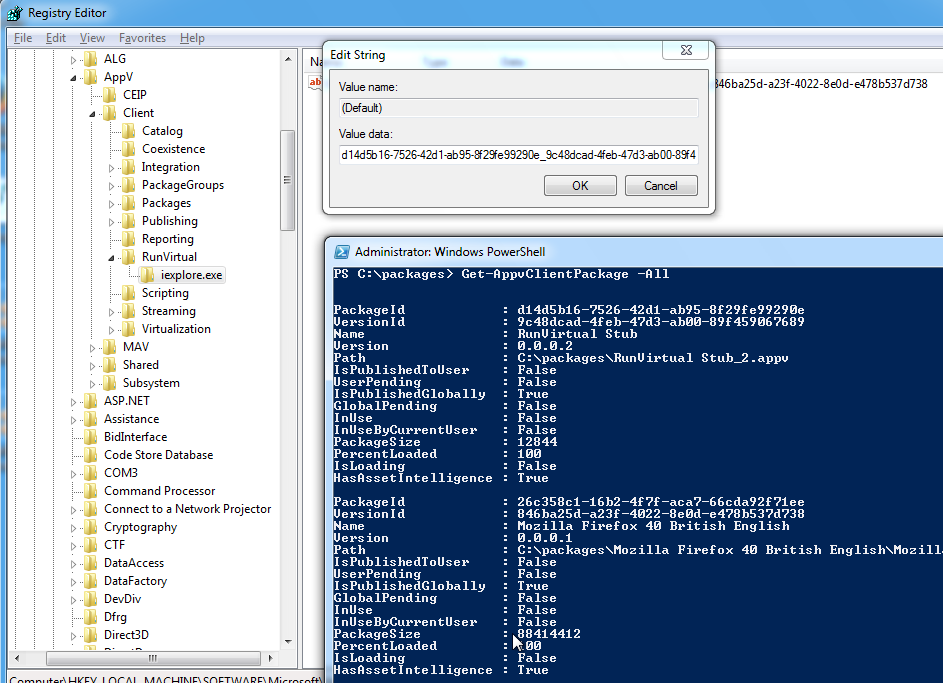Screen dimensions: 943x683
Task: Click the (Default) string value icon
Action: click(316, 84)
